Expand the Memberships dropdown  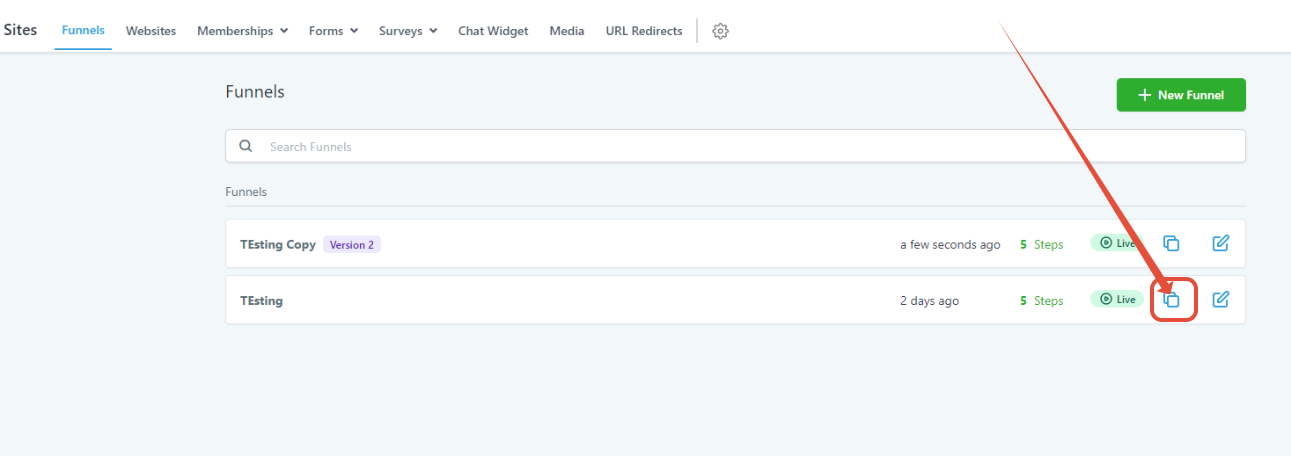(x=242, y=31)
